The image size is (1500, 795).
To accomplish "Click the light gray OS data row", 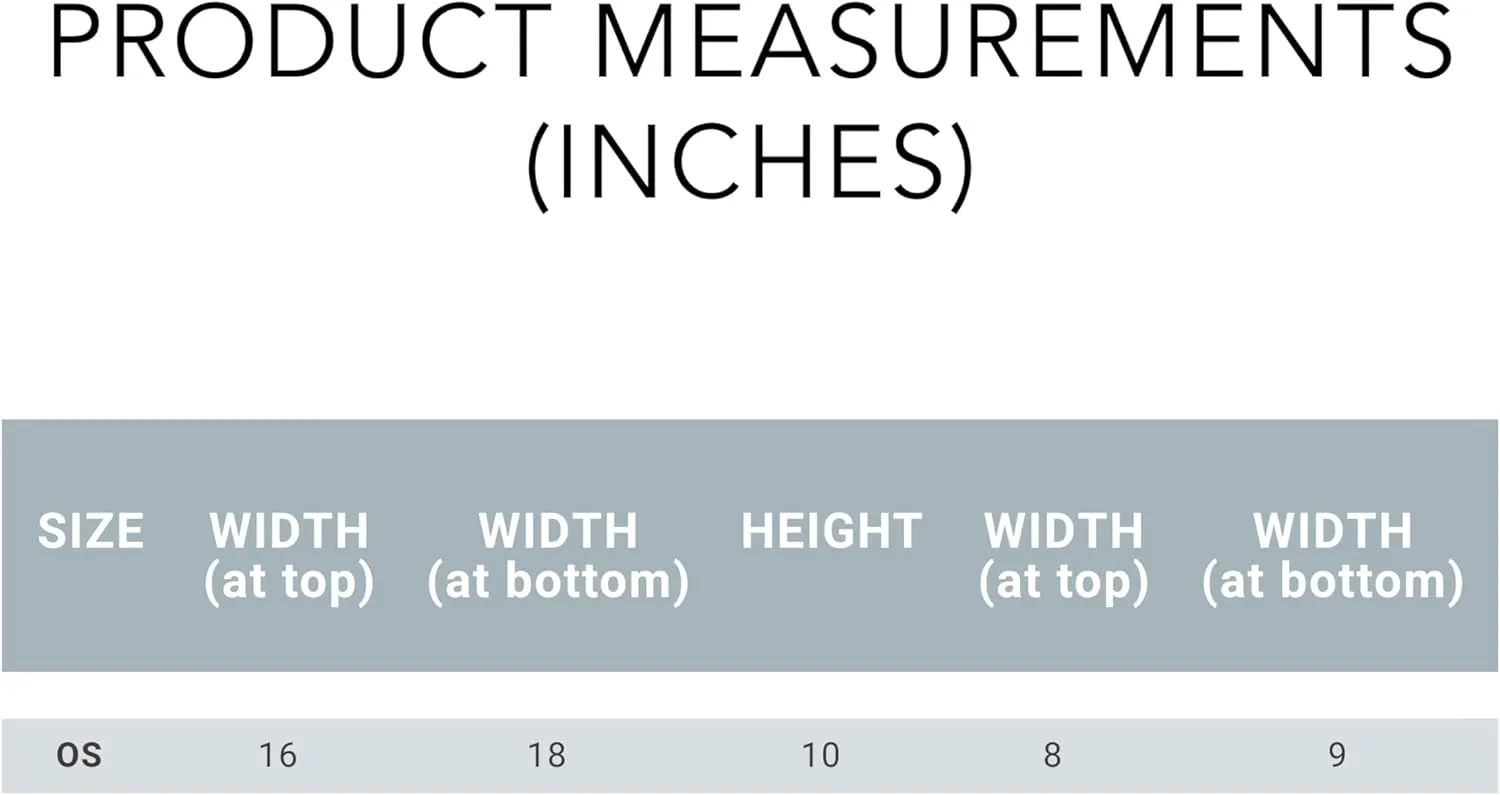I will point(750,755).
